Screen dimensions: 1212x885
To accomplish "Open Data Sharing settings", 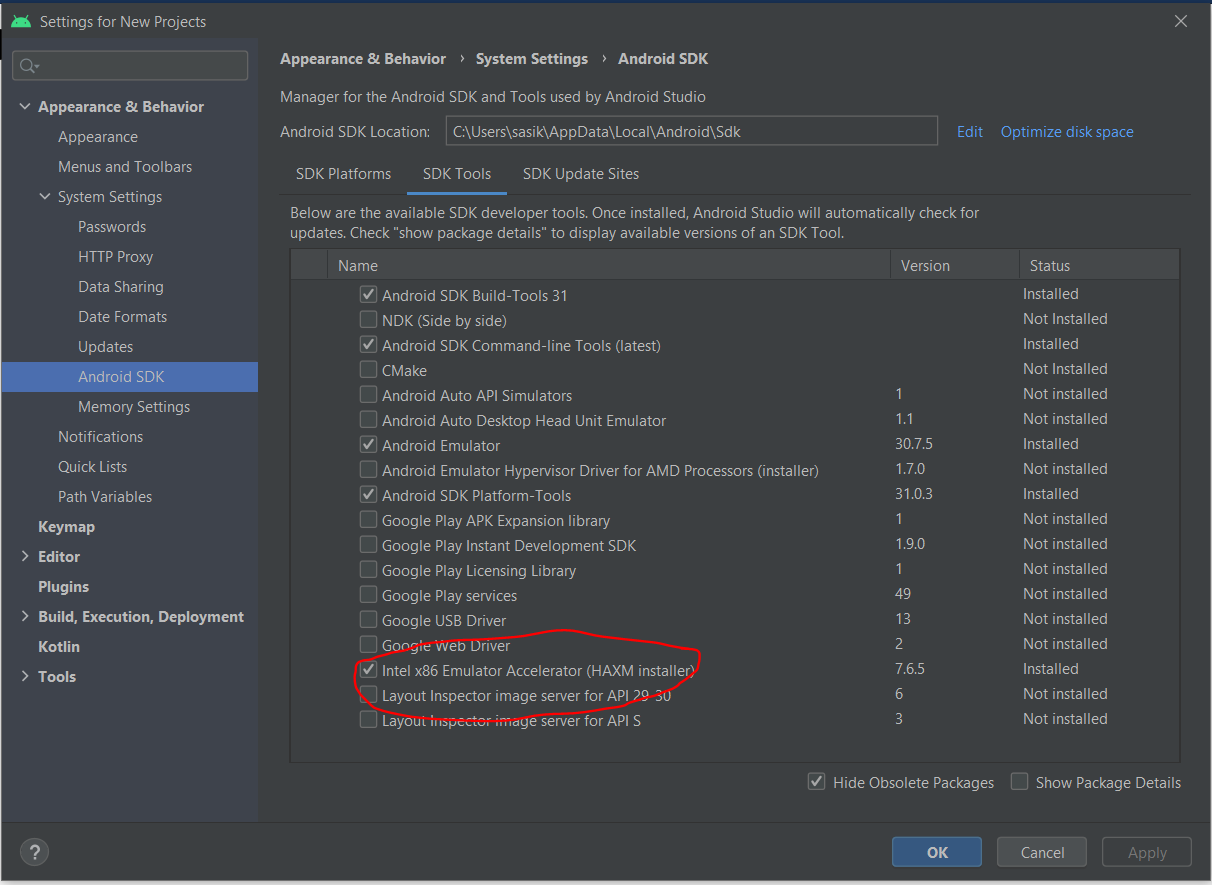I will click(121, 287).
